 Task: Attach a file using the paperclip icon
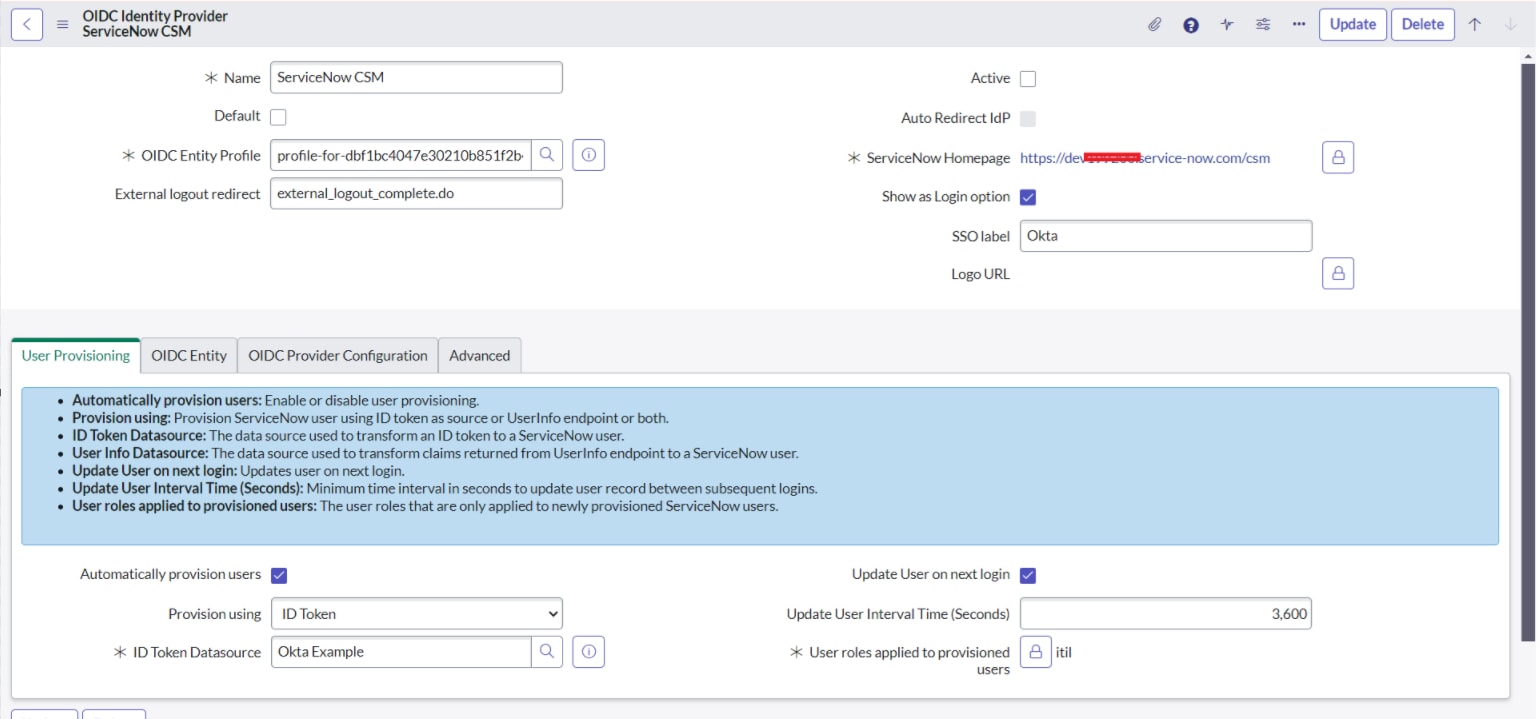[x=1155, y=23]
